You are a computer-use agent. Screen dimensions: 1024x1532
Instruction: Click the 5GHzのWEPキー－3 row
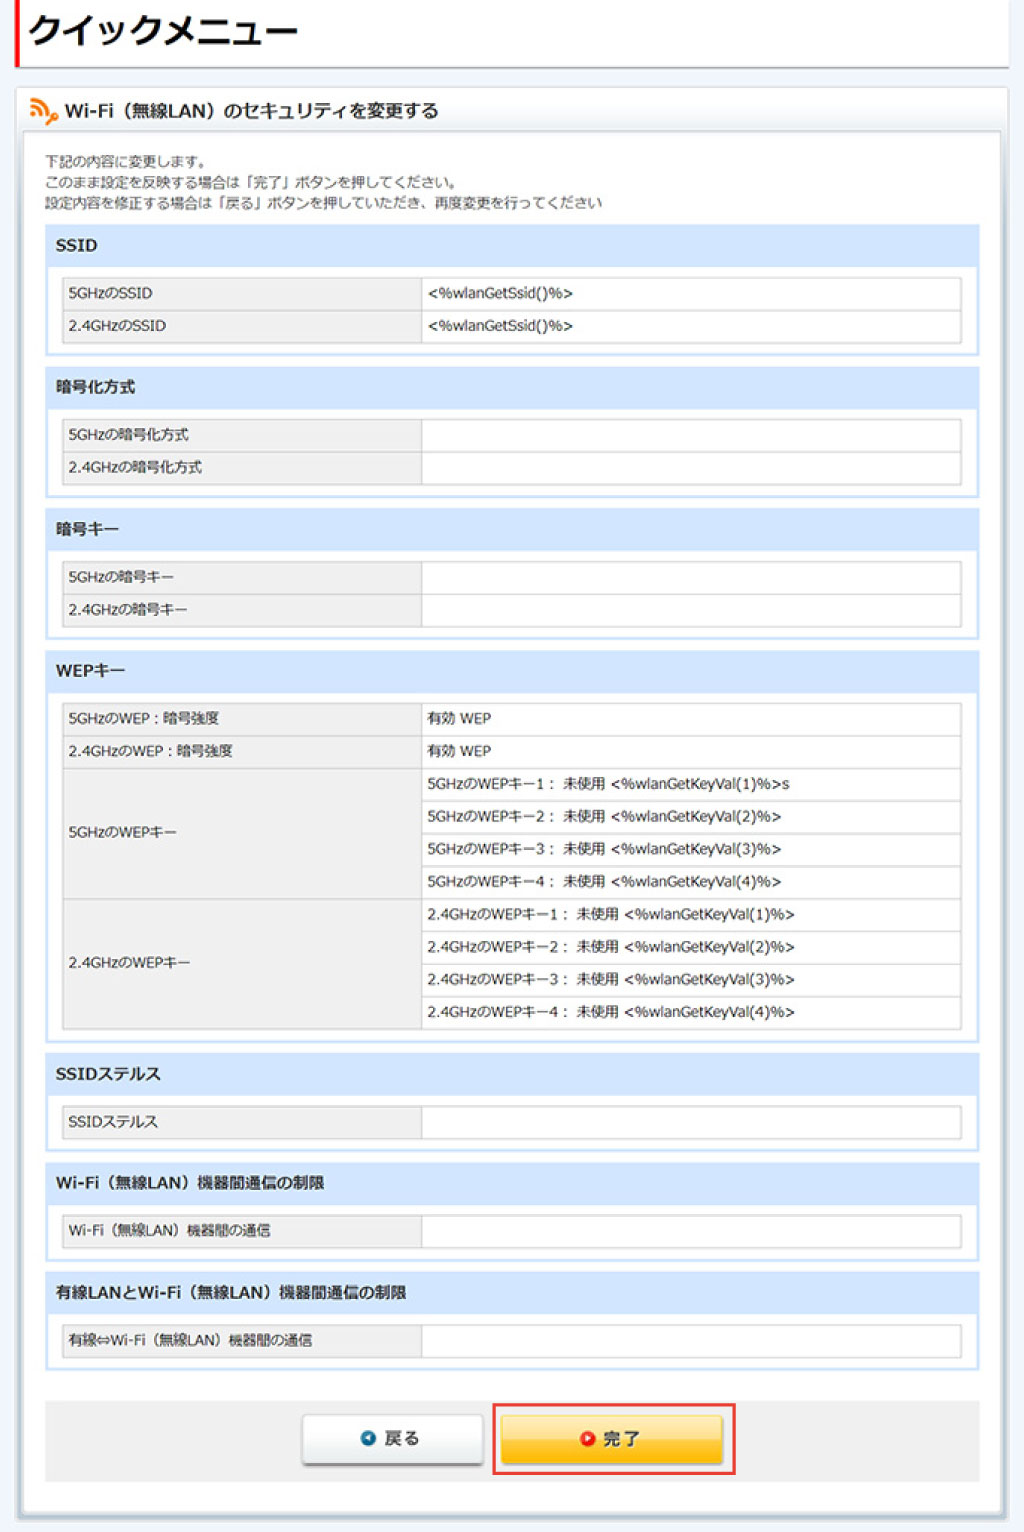pos(691,849)
